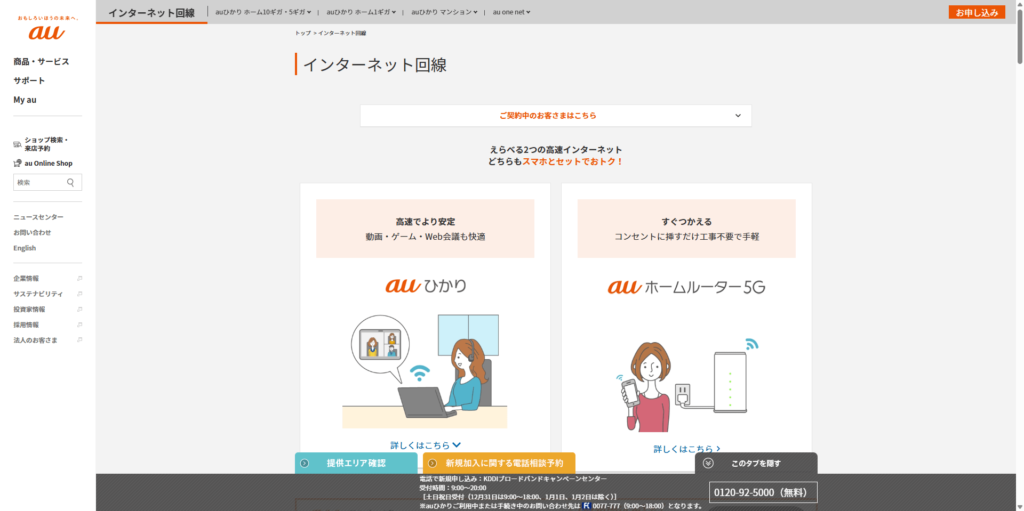Click 提供エリア確認 button

point(356,463)
